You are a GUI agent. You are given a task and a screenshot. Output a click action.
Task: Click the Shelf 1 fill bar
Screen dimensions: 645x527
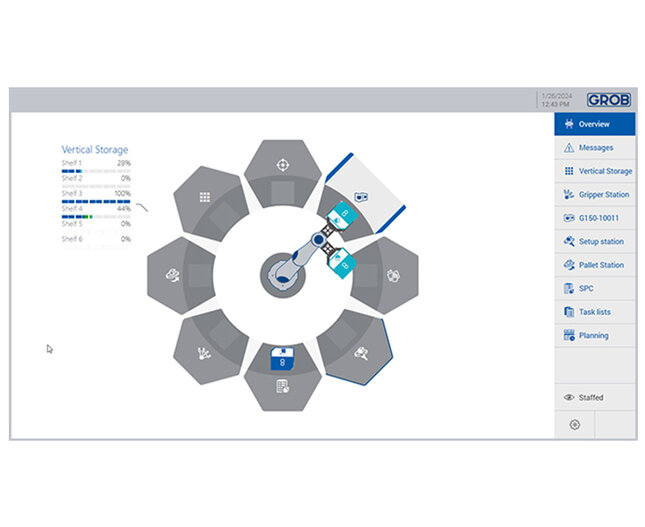(96, 171)
